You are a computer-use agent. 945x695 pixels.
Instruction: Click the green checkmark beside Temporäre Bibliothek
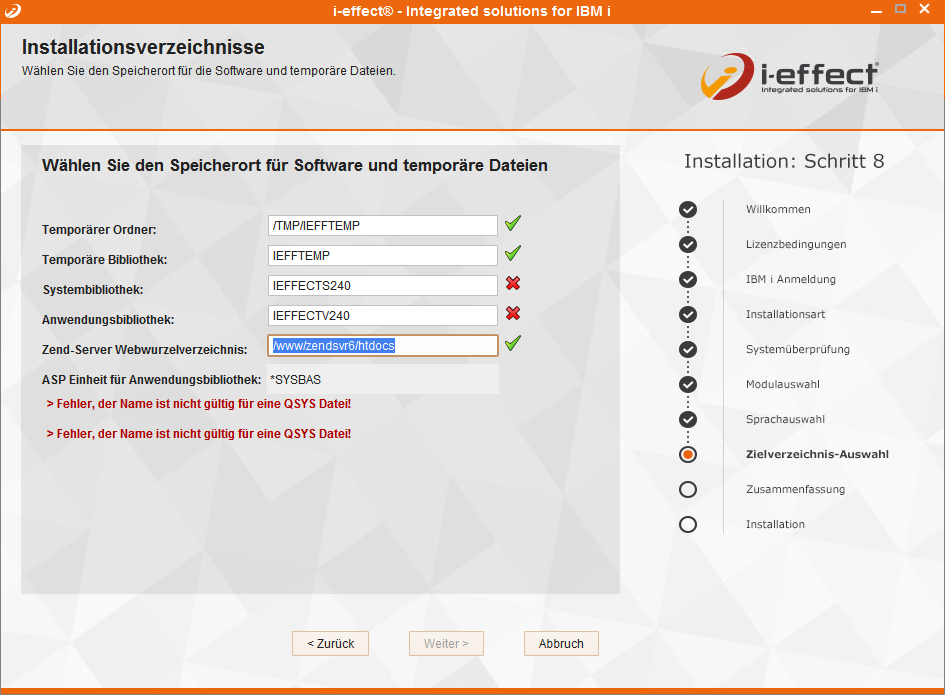[513, 254]
